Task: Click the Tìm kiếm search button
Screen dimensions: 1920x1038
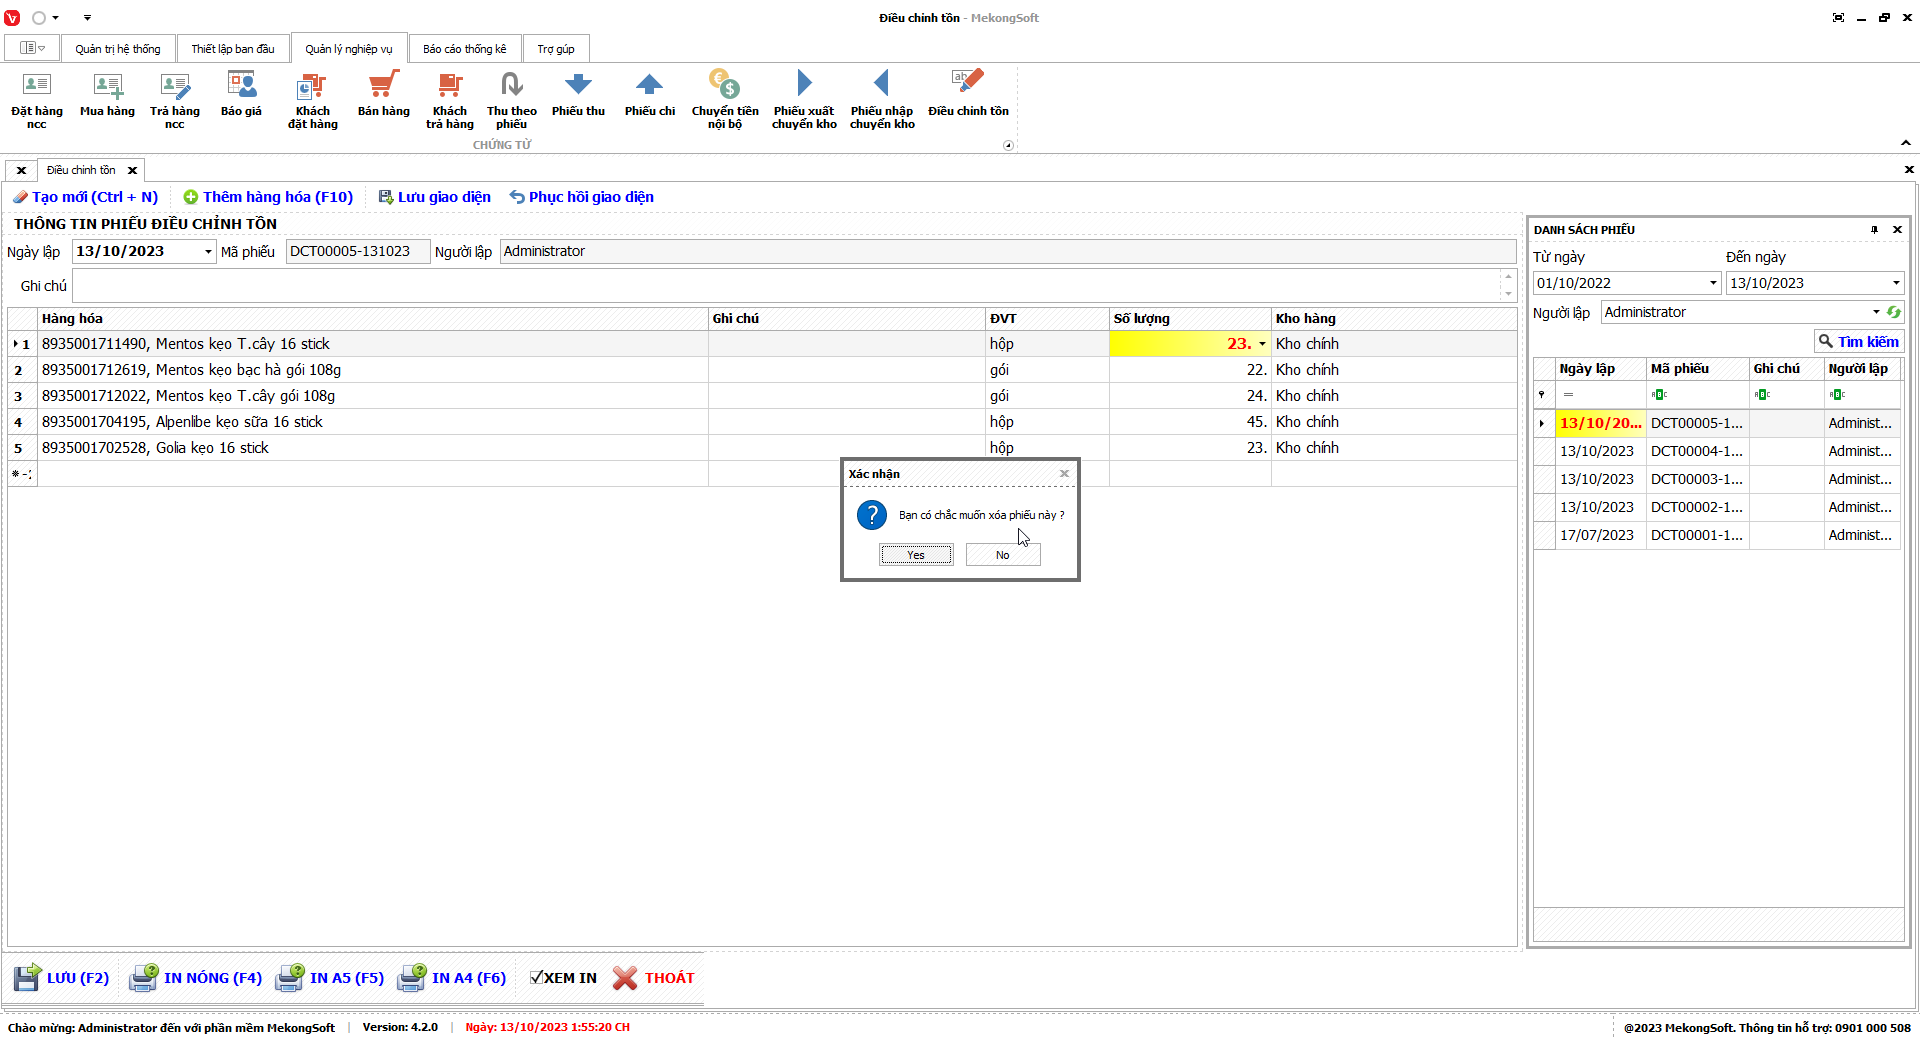Action: click(x=1858, y=342)
